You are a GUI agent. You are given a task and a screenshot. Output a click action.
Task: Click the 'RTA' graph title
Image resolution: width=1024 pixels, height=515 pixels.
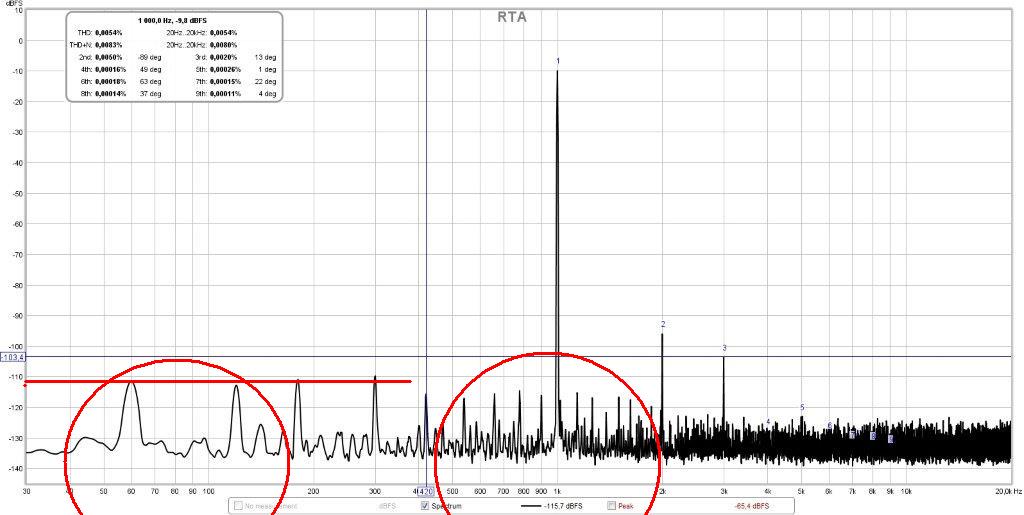(512, 18)
